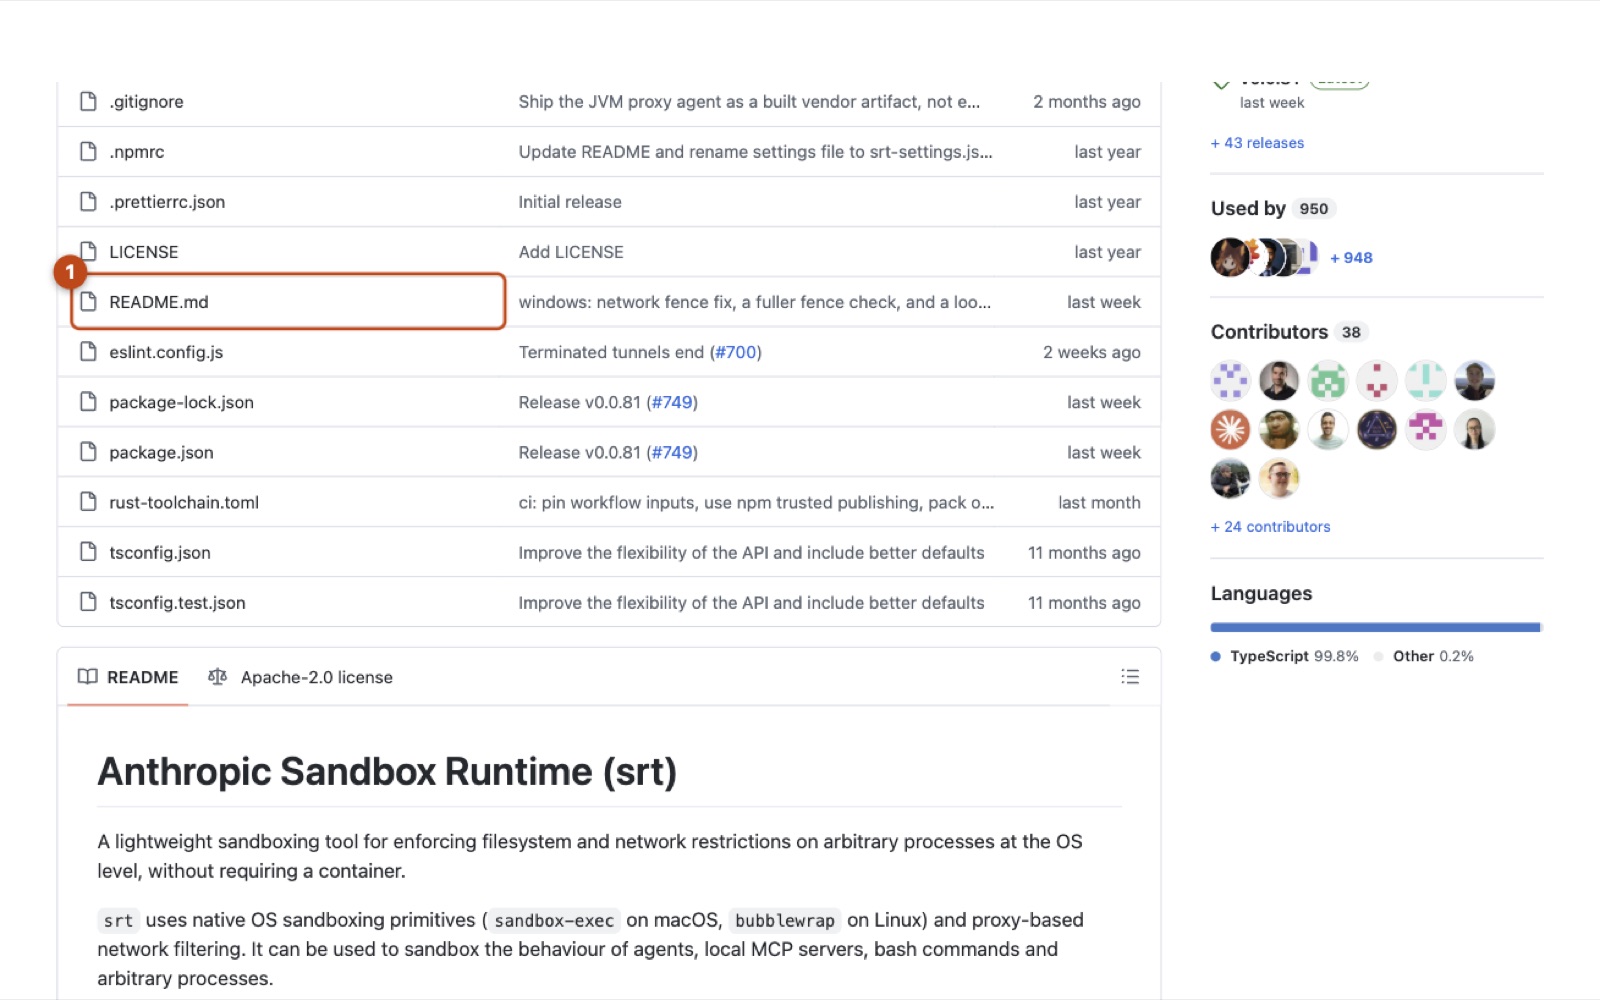Screen dimensions: 1600x1000
Task: Open #749 link in package.json row
Action: 672,452
